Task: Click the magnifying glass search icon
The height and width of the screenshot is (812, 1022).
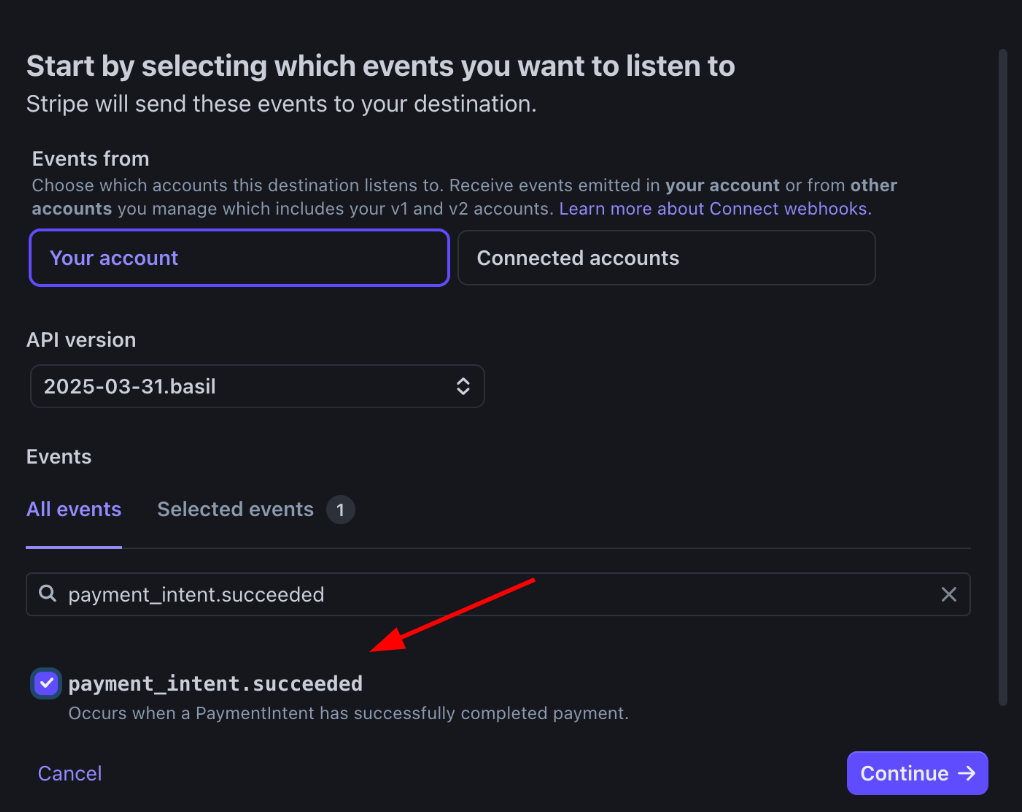Action: pyautogui.click(x=48, y=594)
